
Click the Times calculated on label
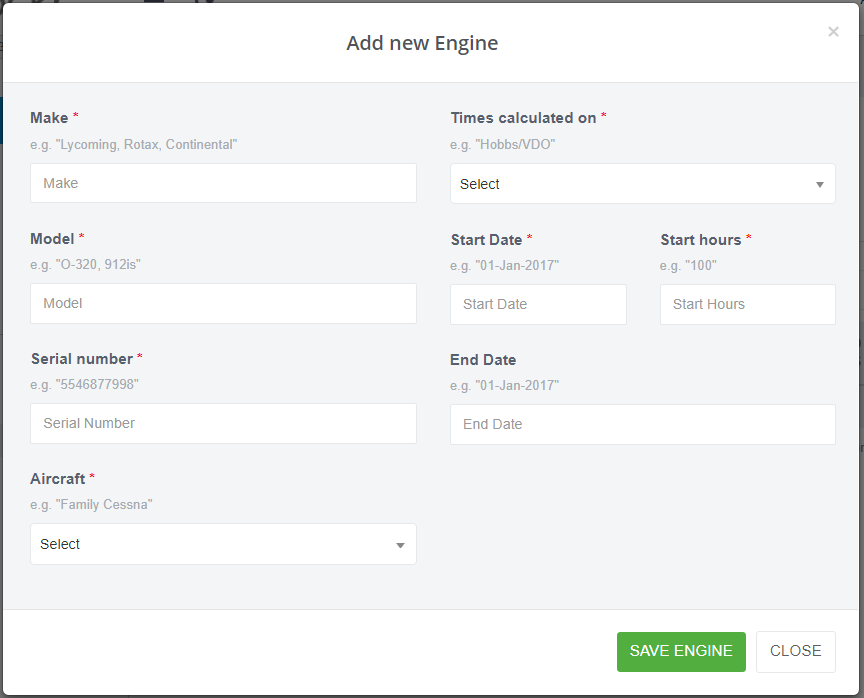pyautogui.click(x=523, y=118)
